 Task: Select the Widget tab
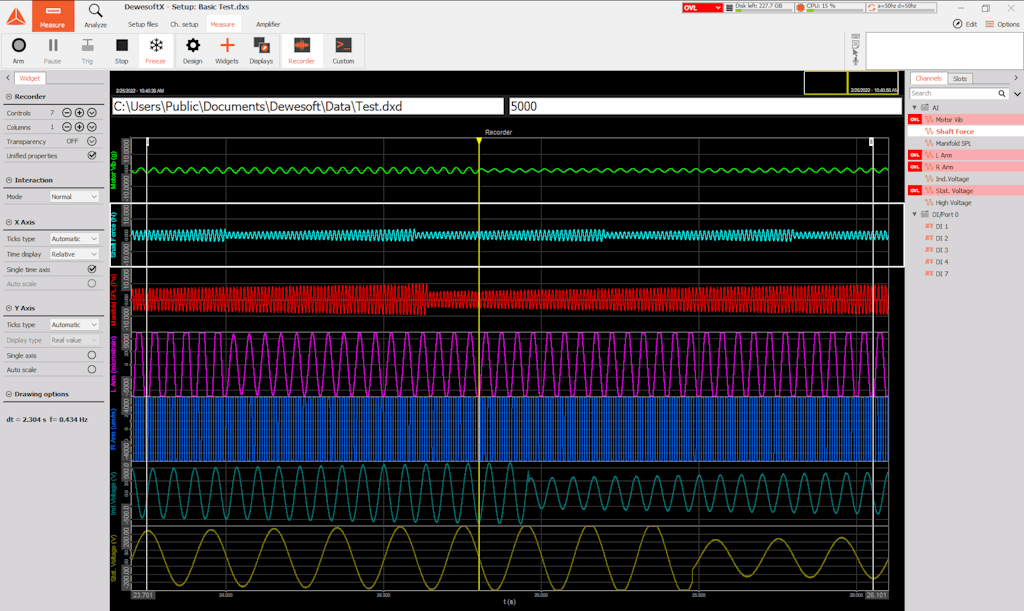[x=29, y=78]
